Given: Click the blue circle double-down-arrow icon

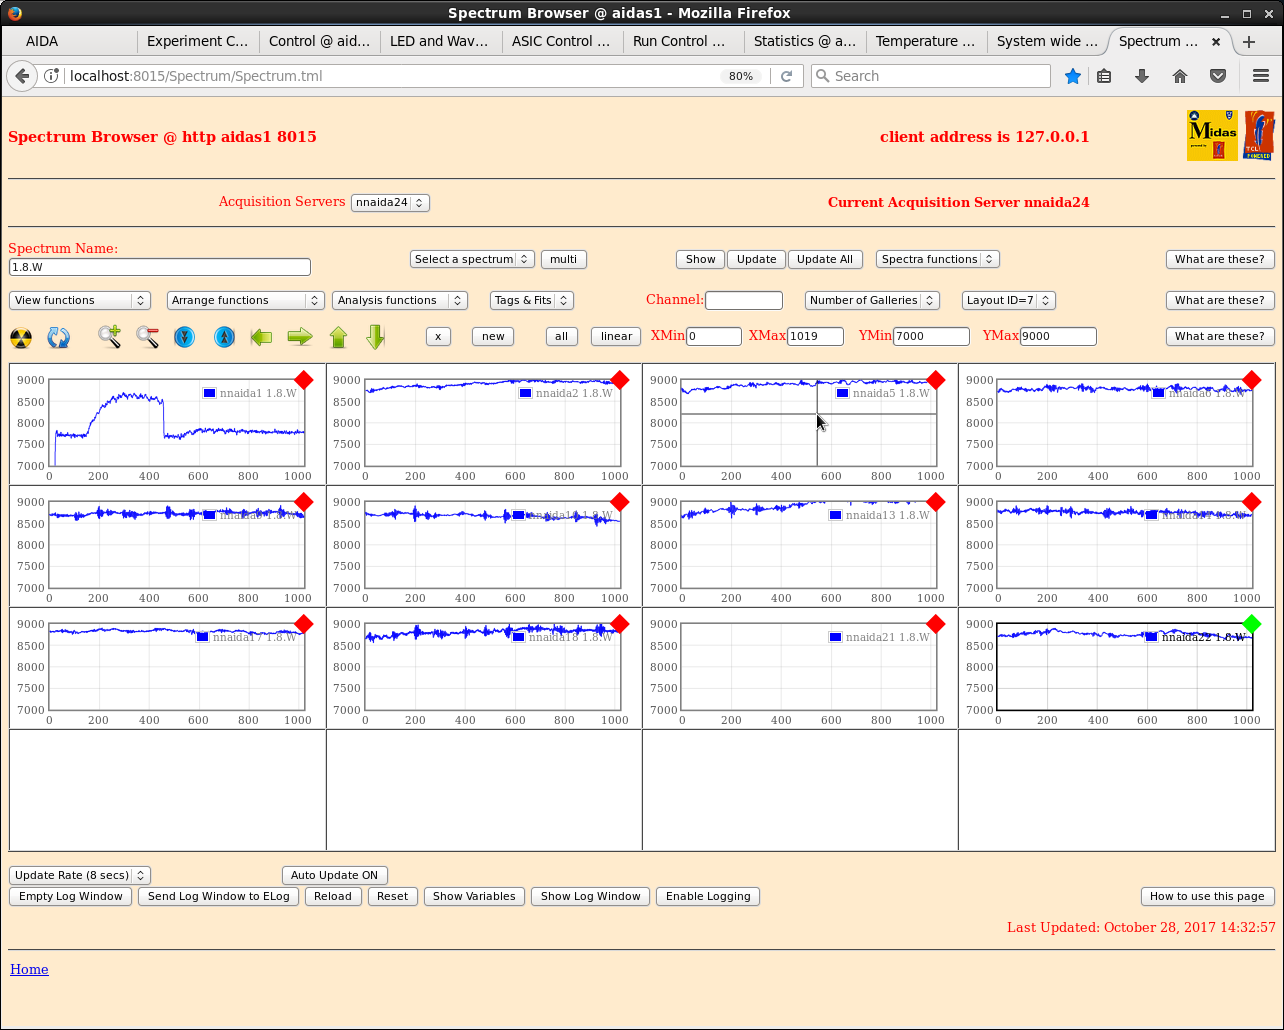Looking at the screenshot, I should (184, 337).
